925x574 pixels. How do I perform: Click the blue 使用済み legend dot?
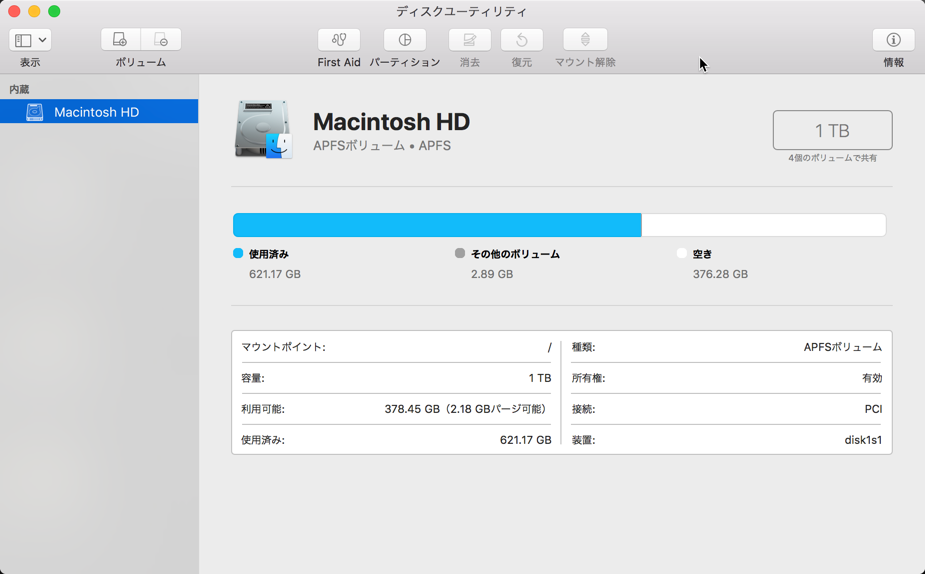point(238,253)
